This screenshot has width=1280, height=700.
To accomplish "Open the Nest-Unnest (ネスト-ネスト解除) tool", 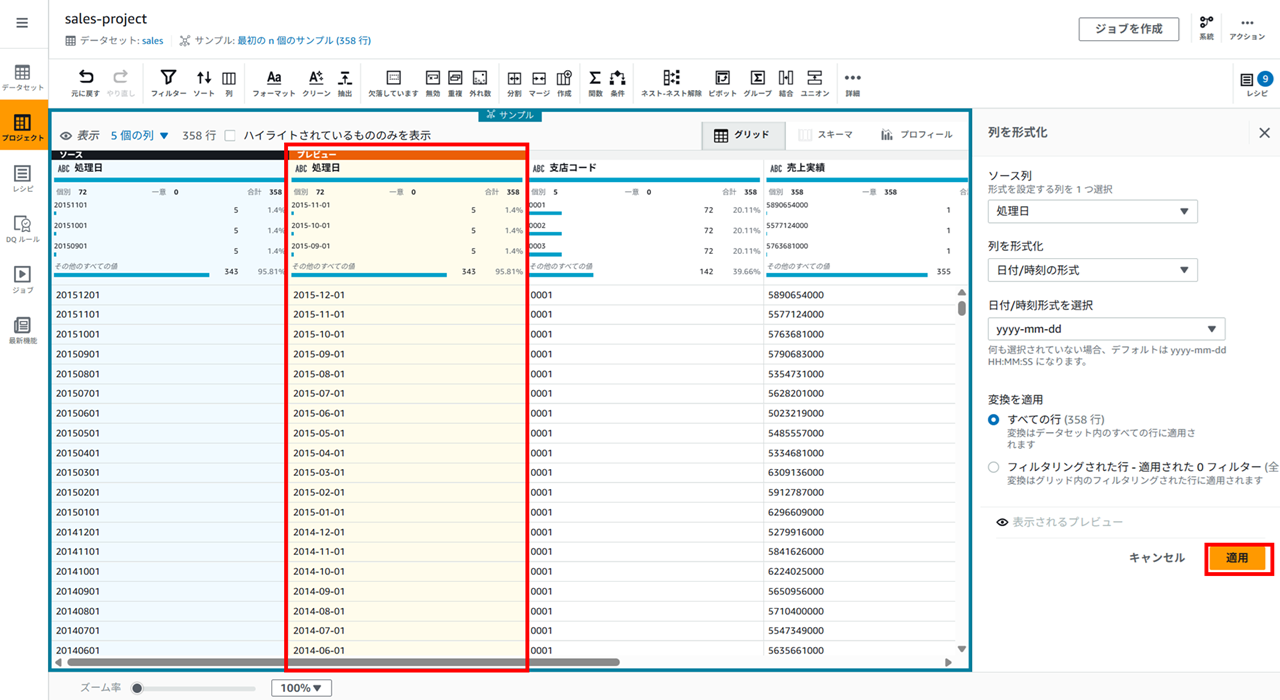I will pyautogui.click(x=671, y=82).
